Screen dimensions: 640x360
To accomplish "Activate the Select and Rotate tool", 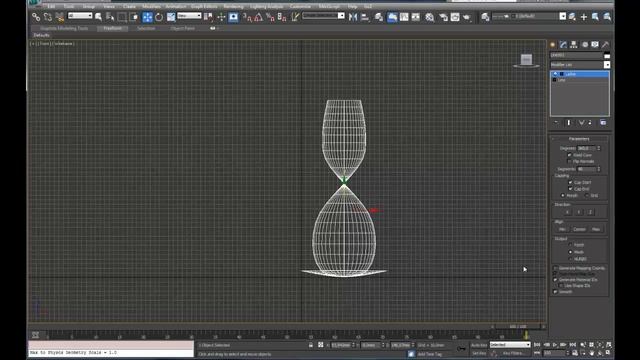I will tap(159, 17).
